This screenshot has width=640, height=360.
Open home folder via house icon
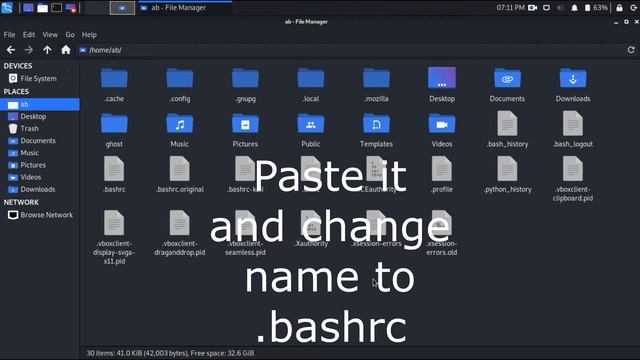pos(66,50)
